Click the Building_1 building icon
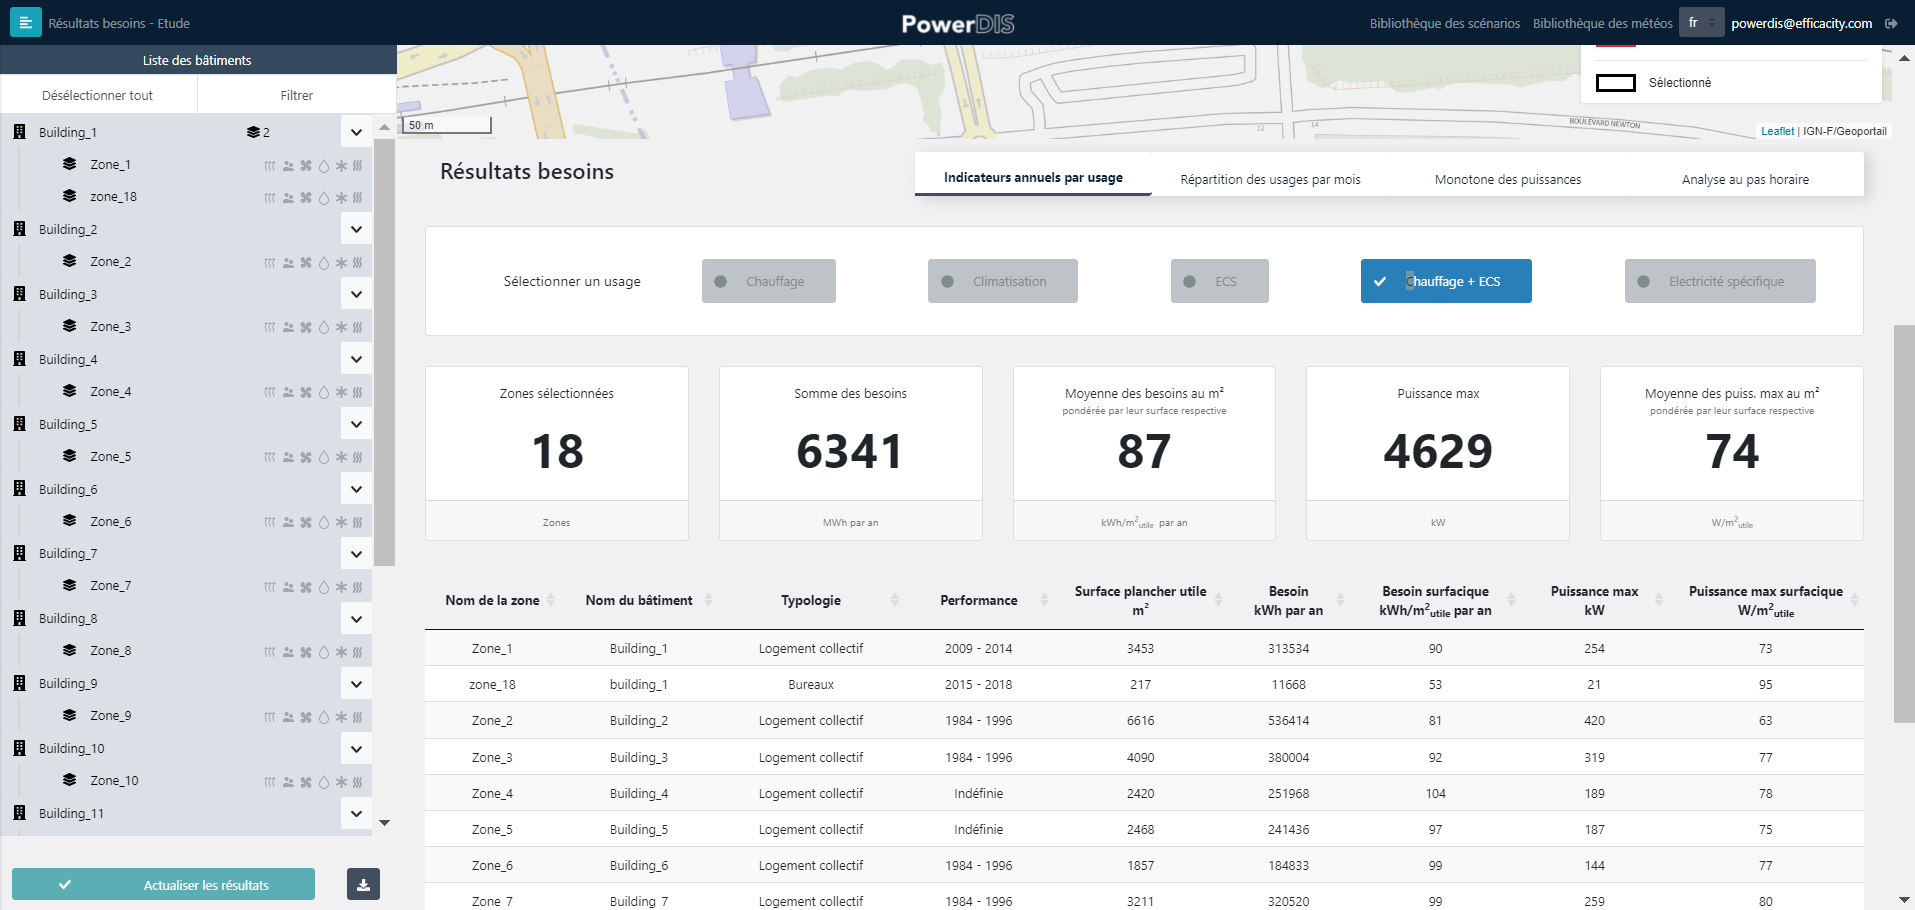Viewport: 1915px width, 910px height. coord(19,132)
